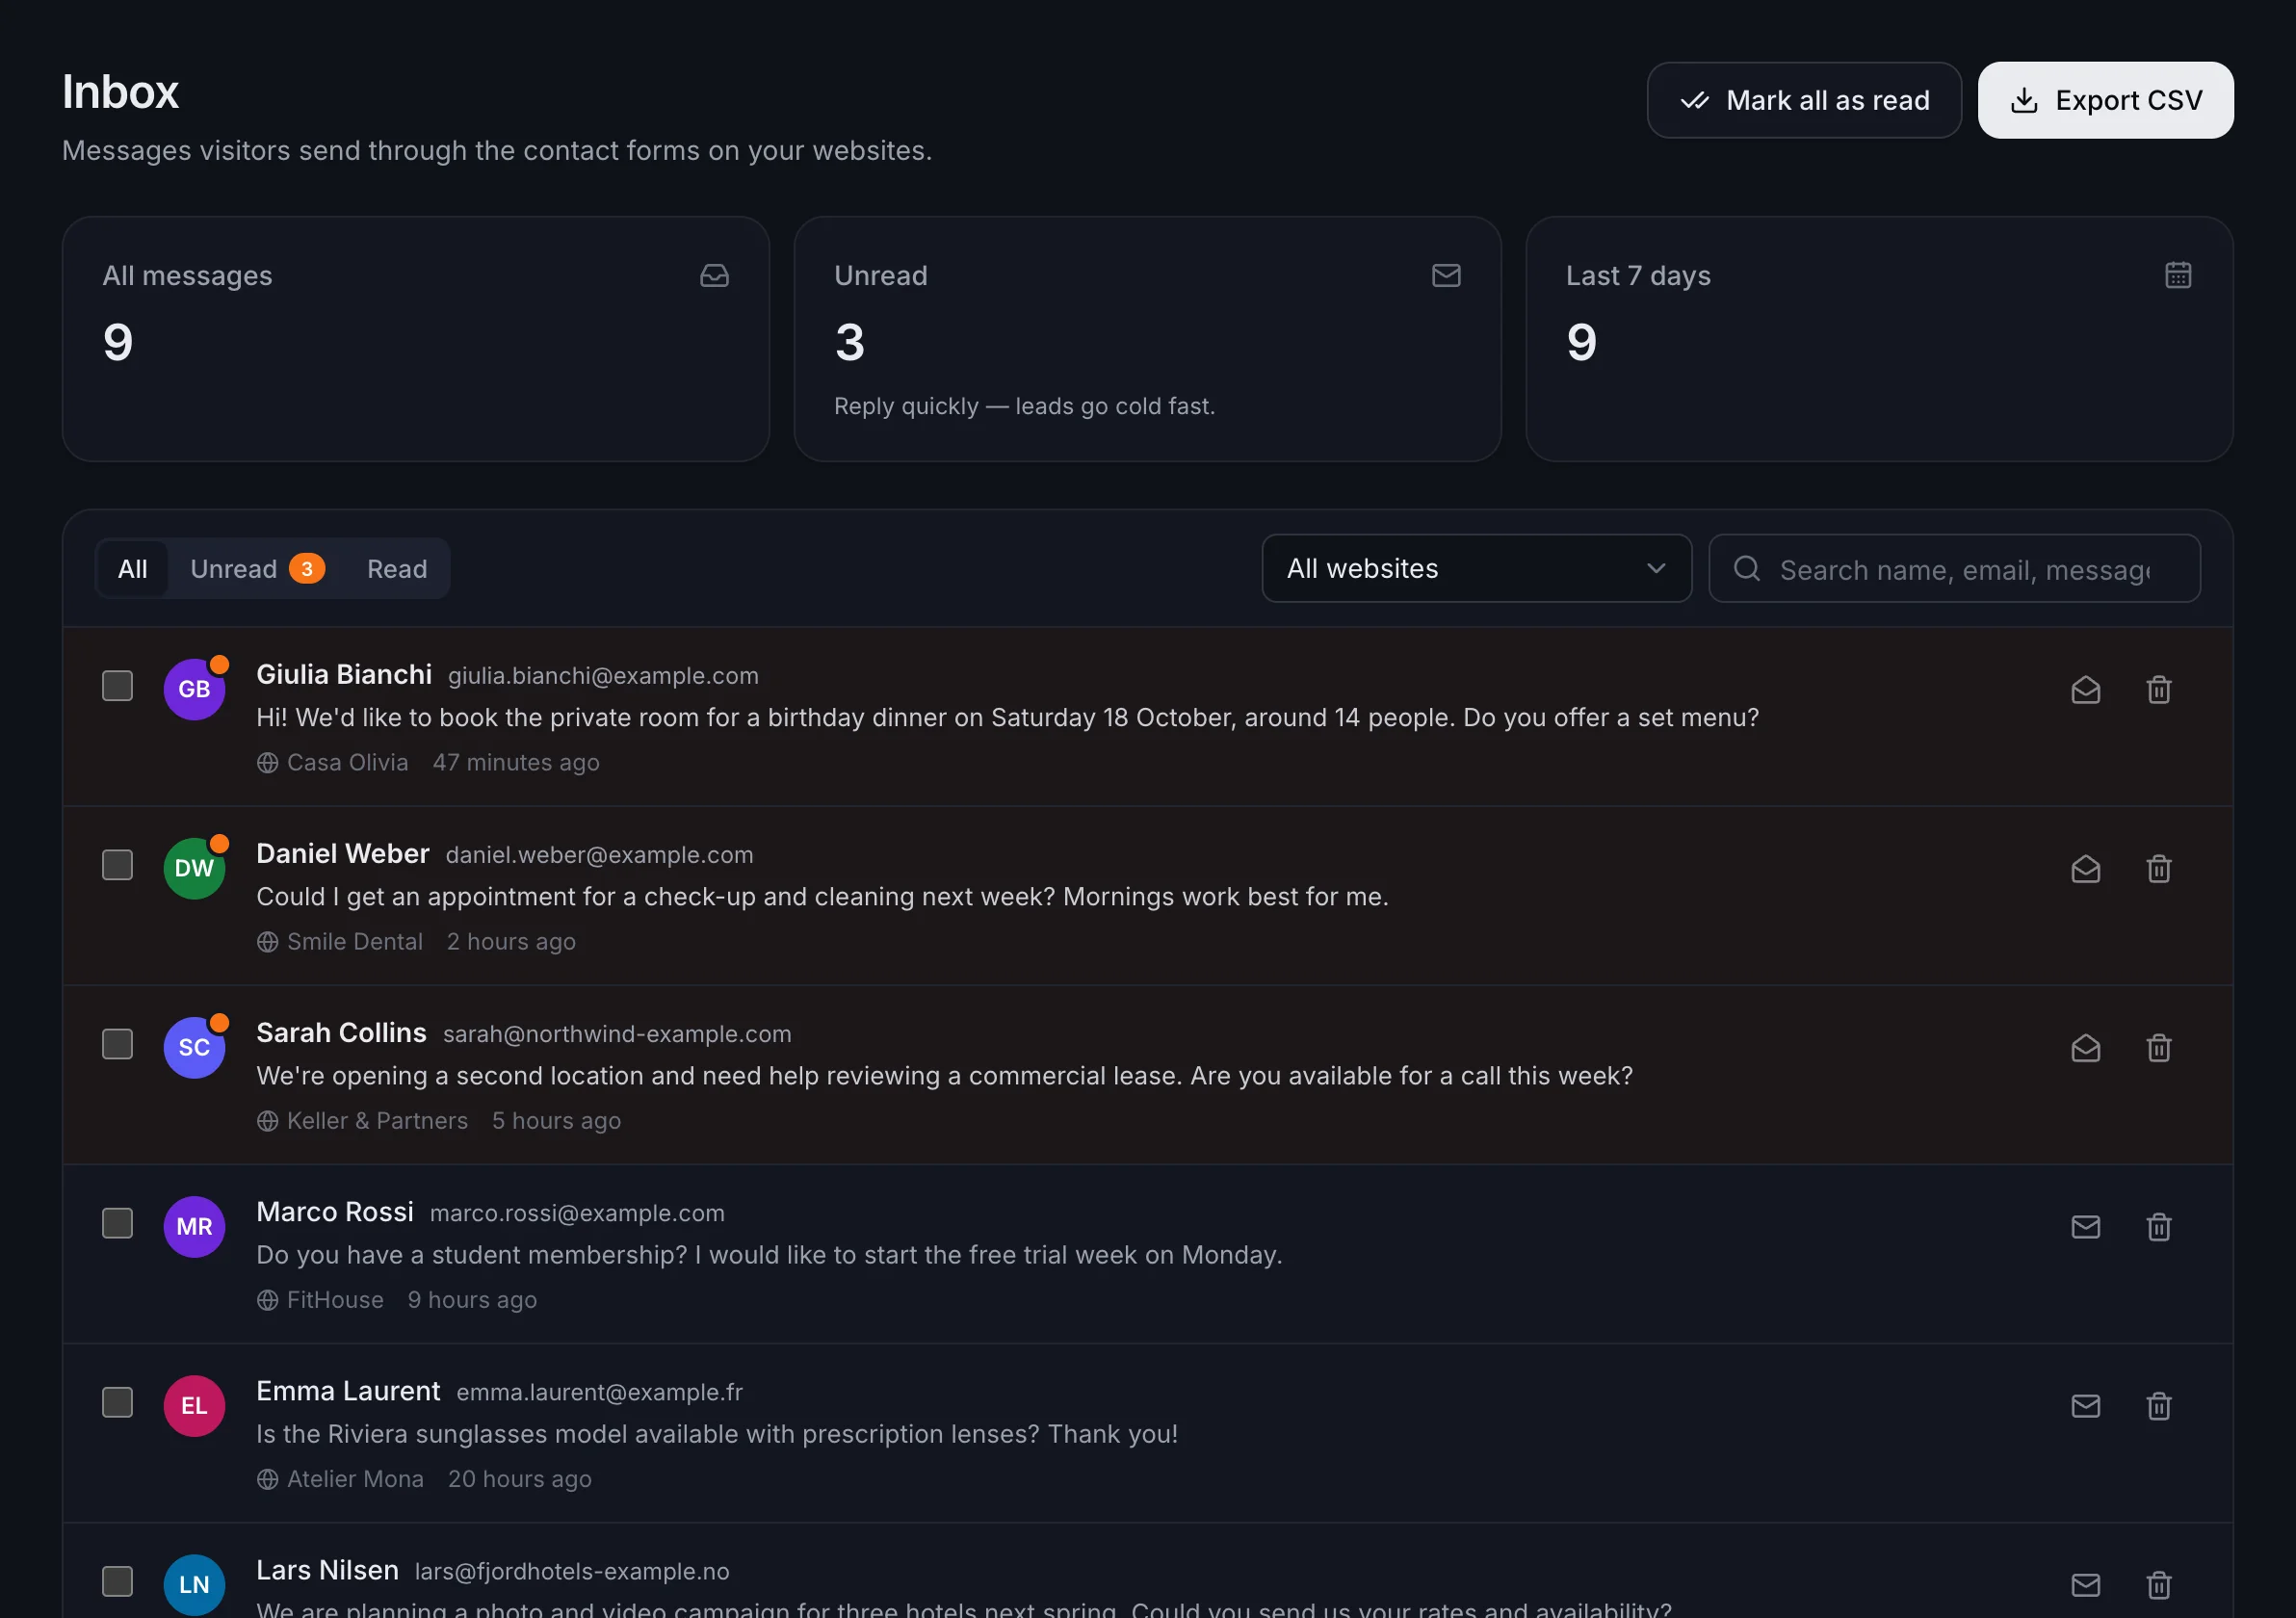Viewport: 2296px width, 1618px height.
Task: Open message about reviewing a commercial lease
Action: coord(944,1076)
